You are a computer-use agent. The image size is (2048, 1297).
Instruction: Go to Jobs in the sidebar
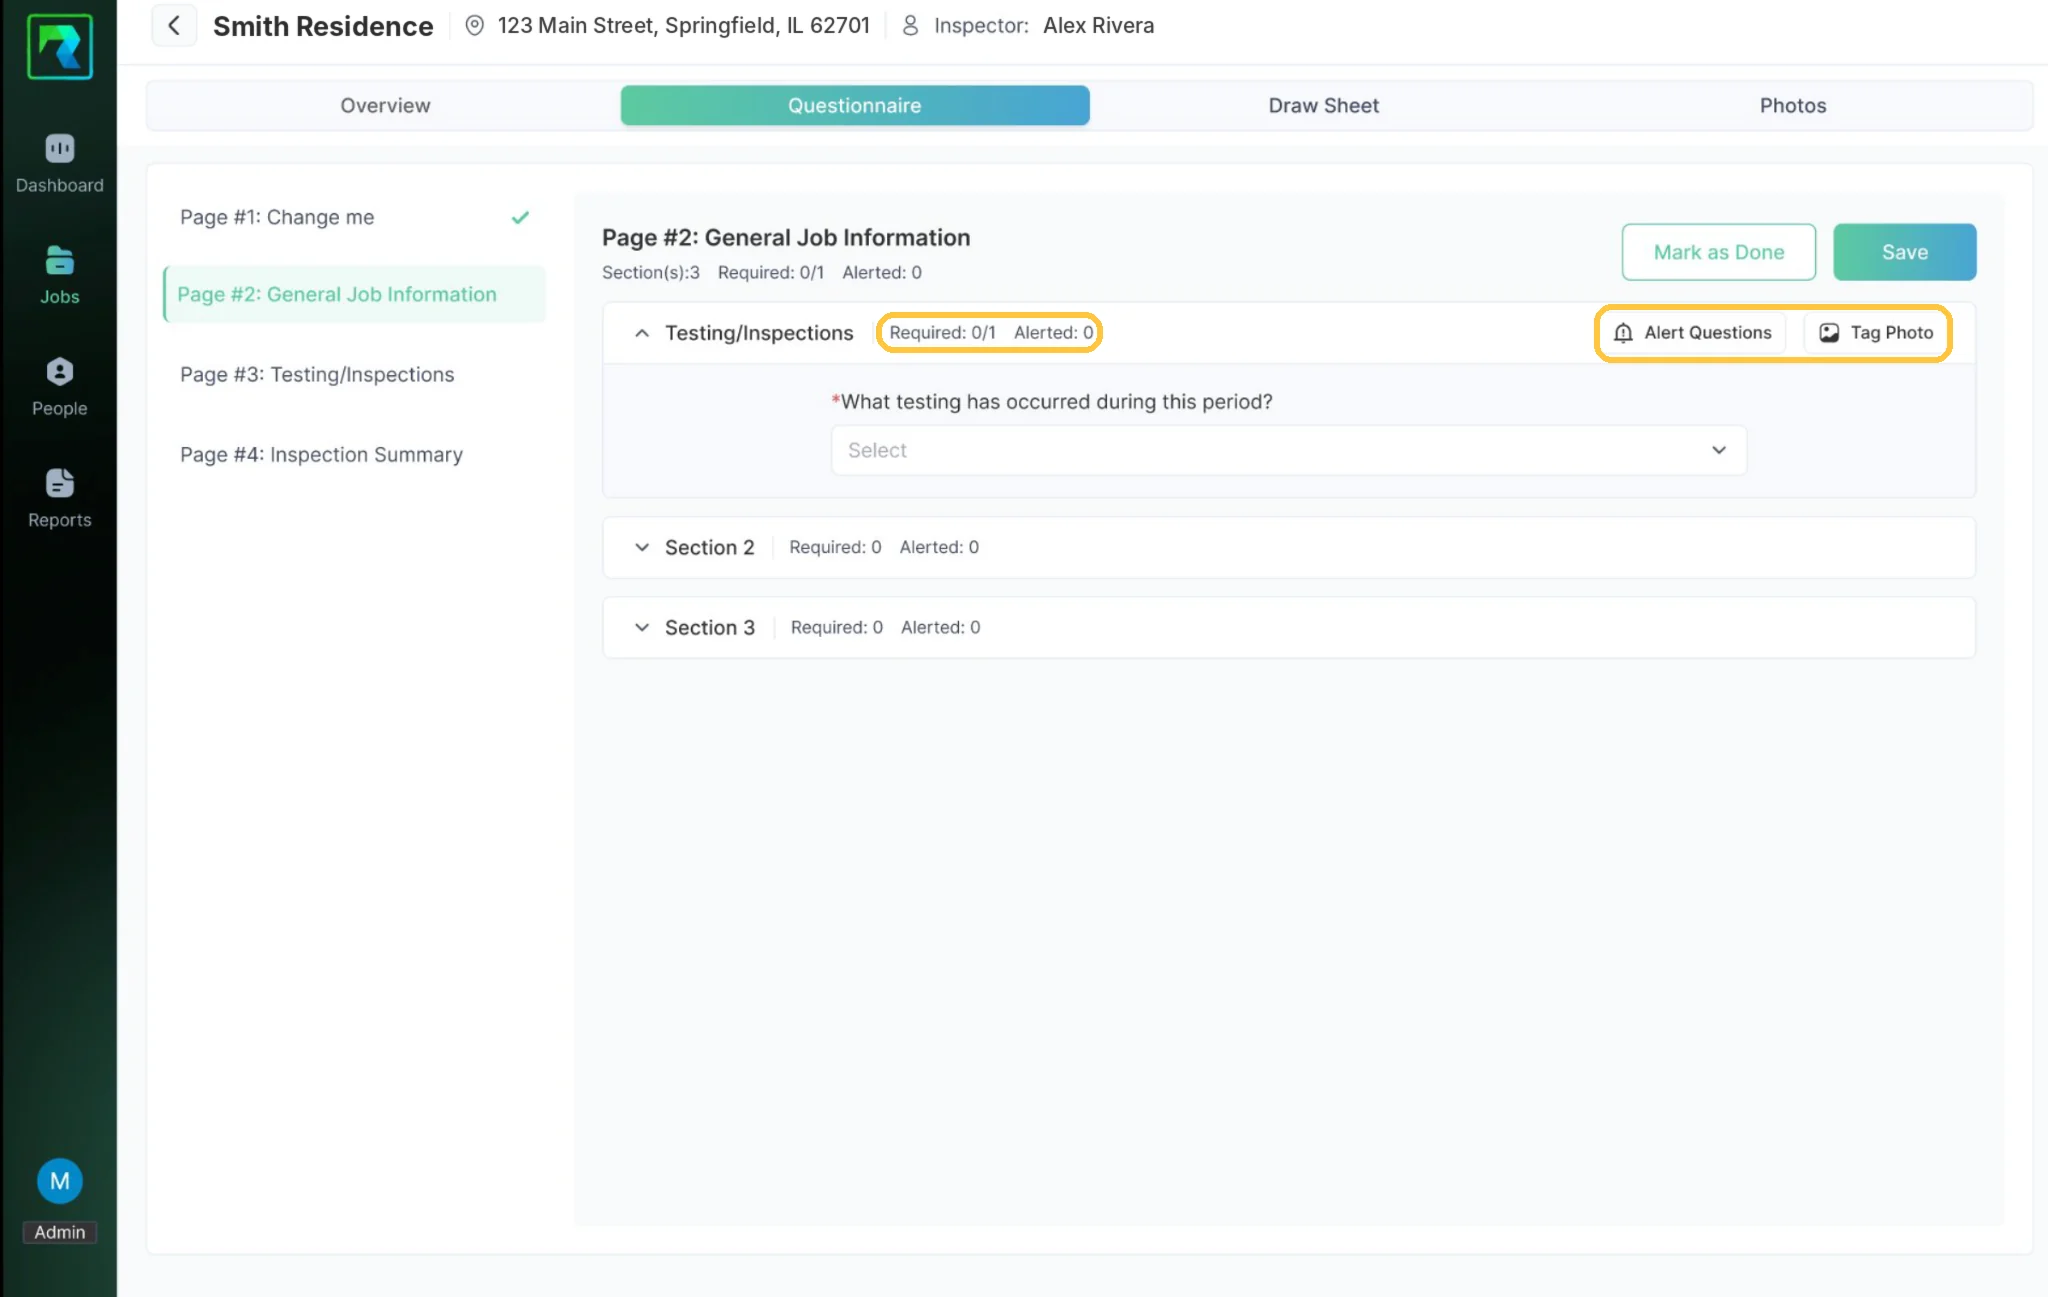[x=60, y=274]
